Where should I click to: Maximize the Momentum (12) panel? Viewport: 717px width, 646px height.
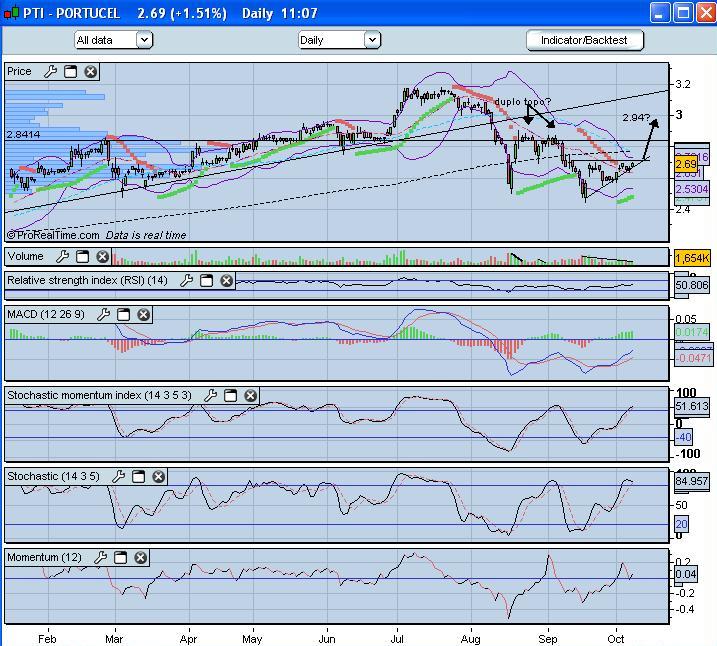coord(120,558)
